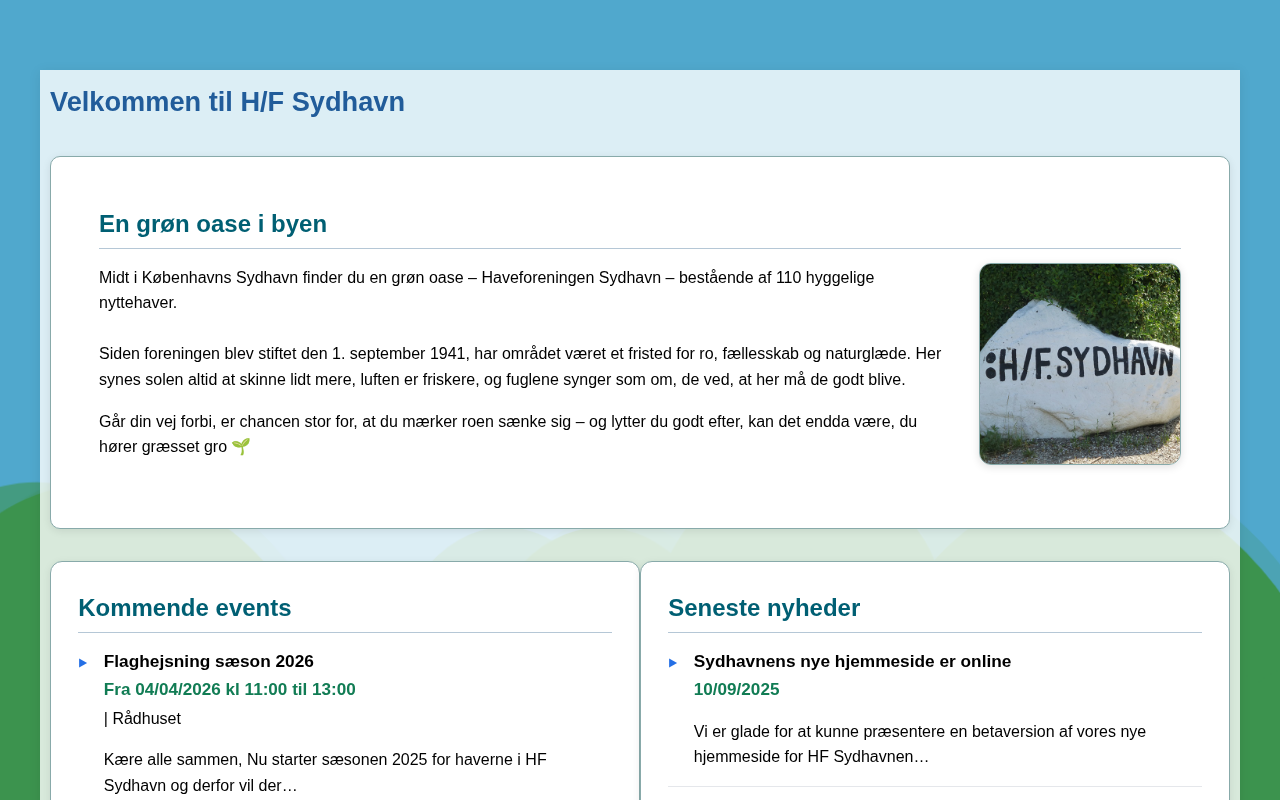1280x800 pixels.
Task: Click the seedling emoji after græsset gro
Action: coord(241,447)
